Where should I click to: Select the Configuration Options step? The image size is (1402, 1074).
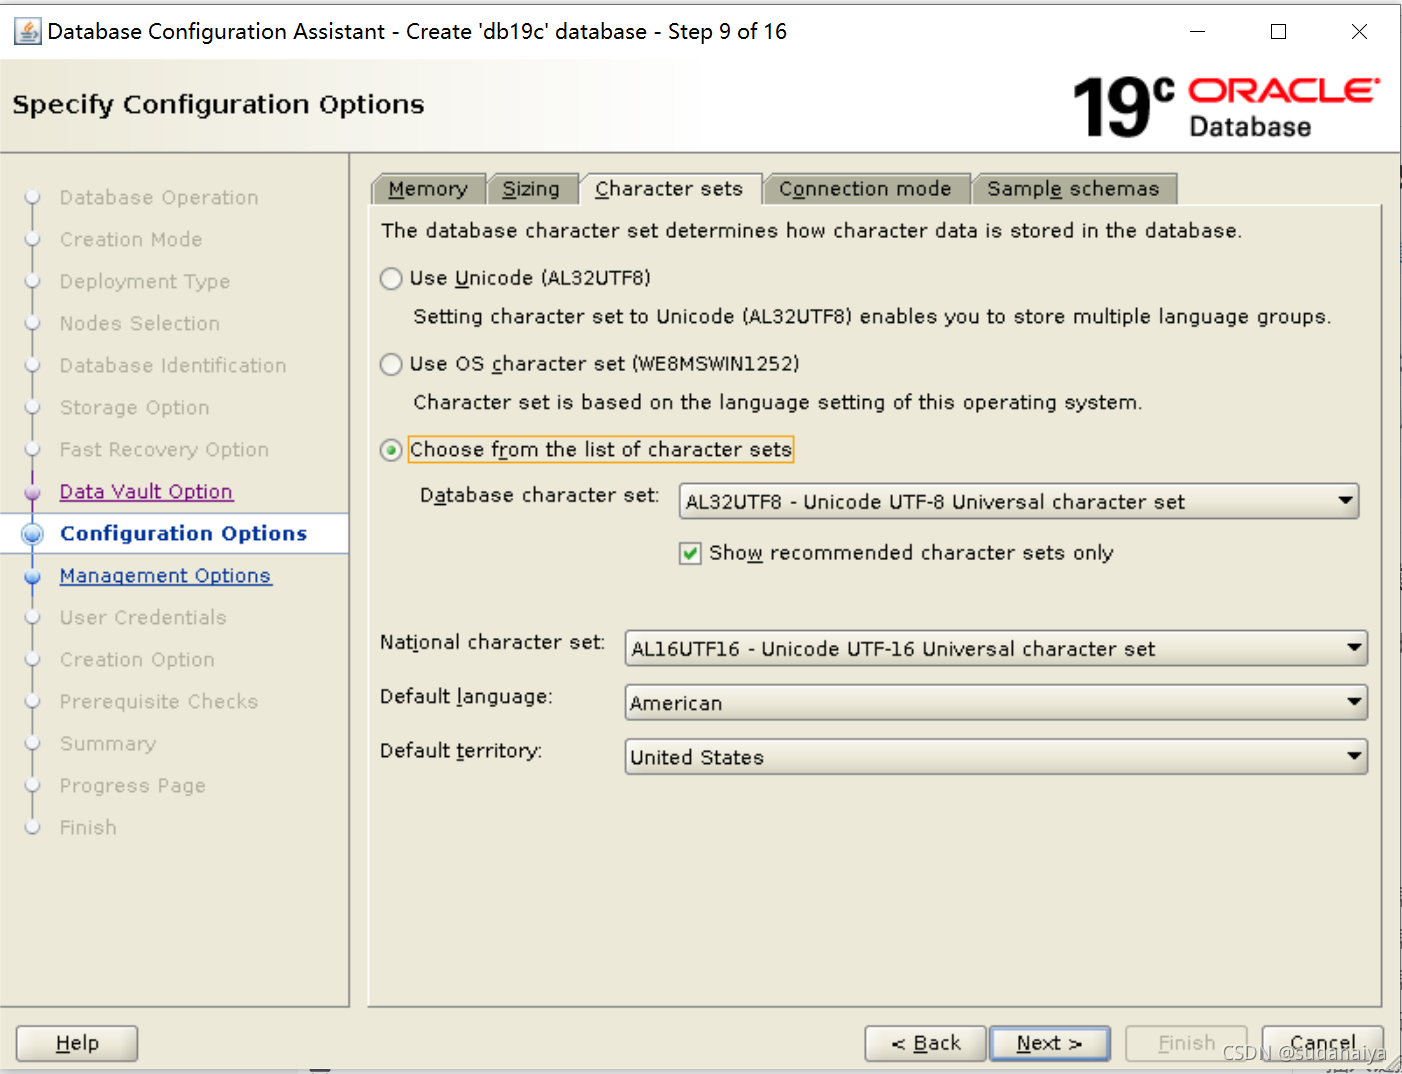click(184, 533)
